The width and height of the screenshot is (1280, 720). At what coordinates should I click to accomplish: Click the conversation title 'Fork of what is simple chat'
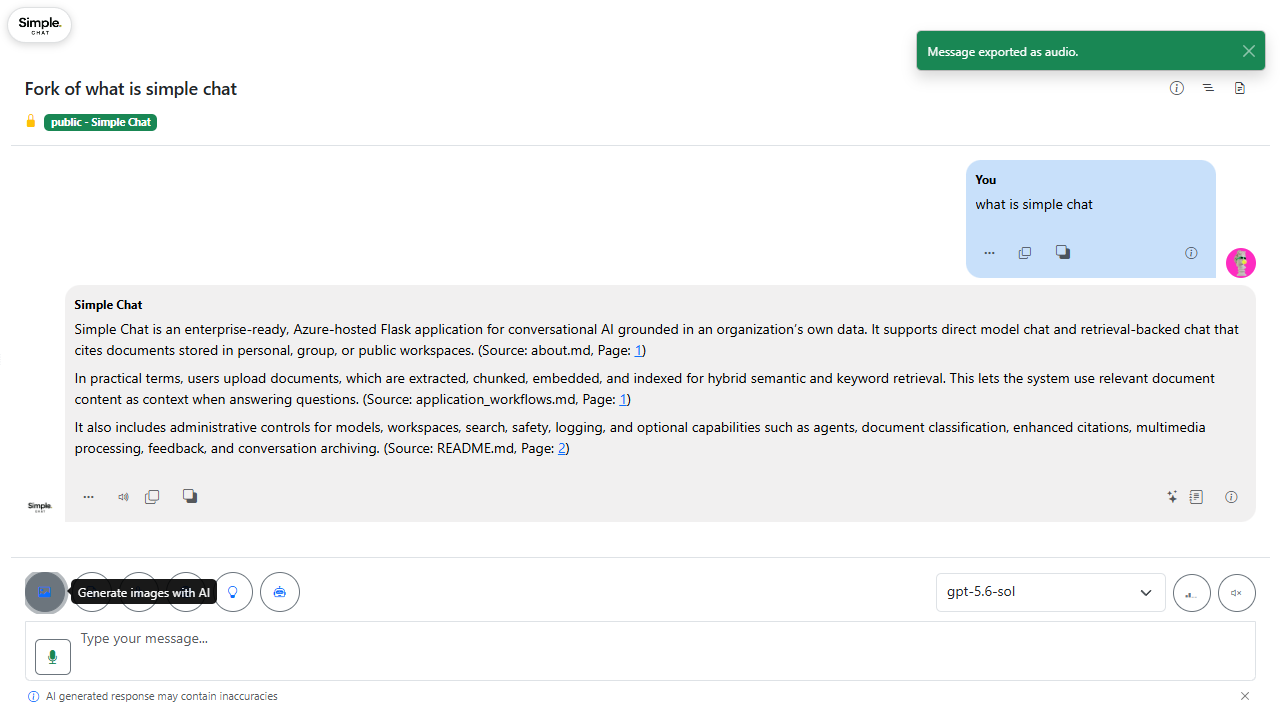131,89
